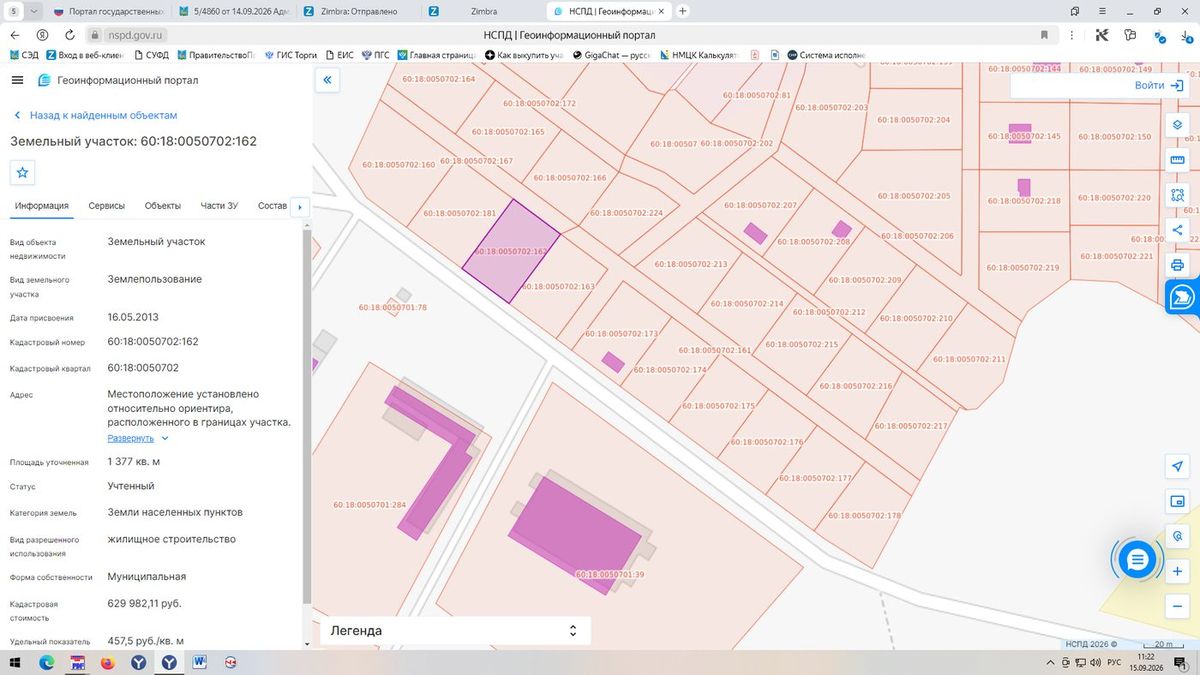
Task: Collapse the left information panel
Action: pyautogui.click(x=327, y=80)
